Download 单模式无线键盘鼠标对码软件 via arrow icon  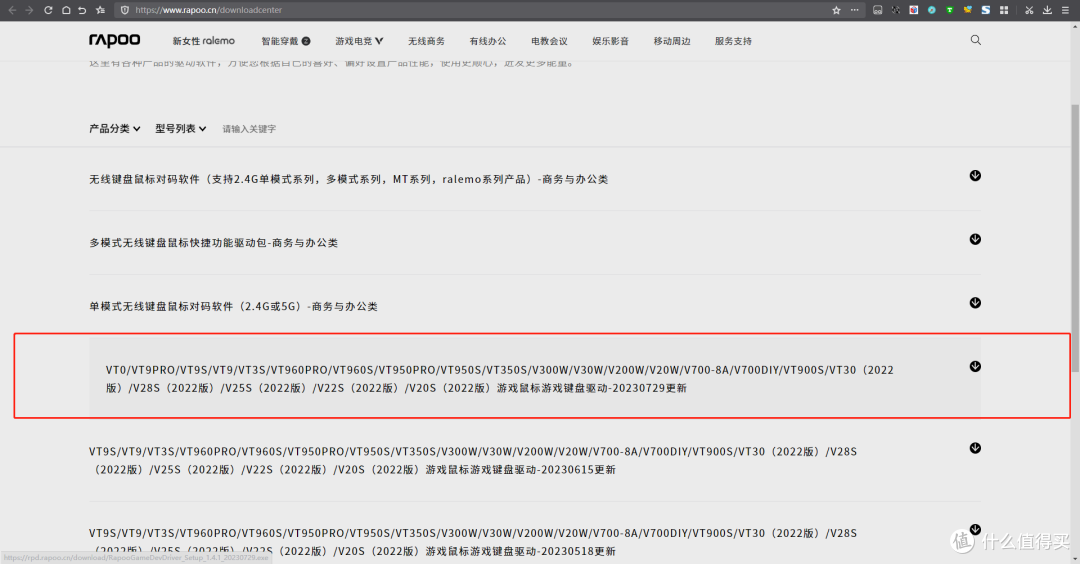(975, 303)
